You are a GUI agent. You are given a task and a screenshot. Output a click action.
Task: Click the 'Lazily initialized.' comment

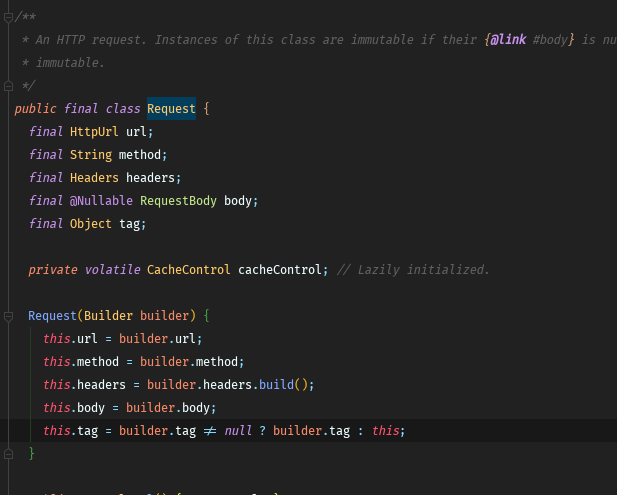point(413,270)
